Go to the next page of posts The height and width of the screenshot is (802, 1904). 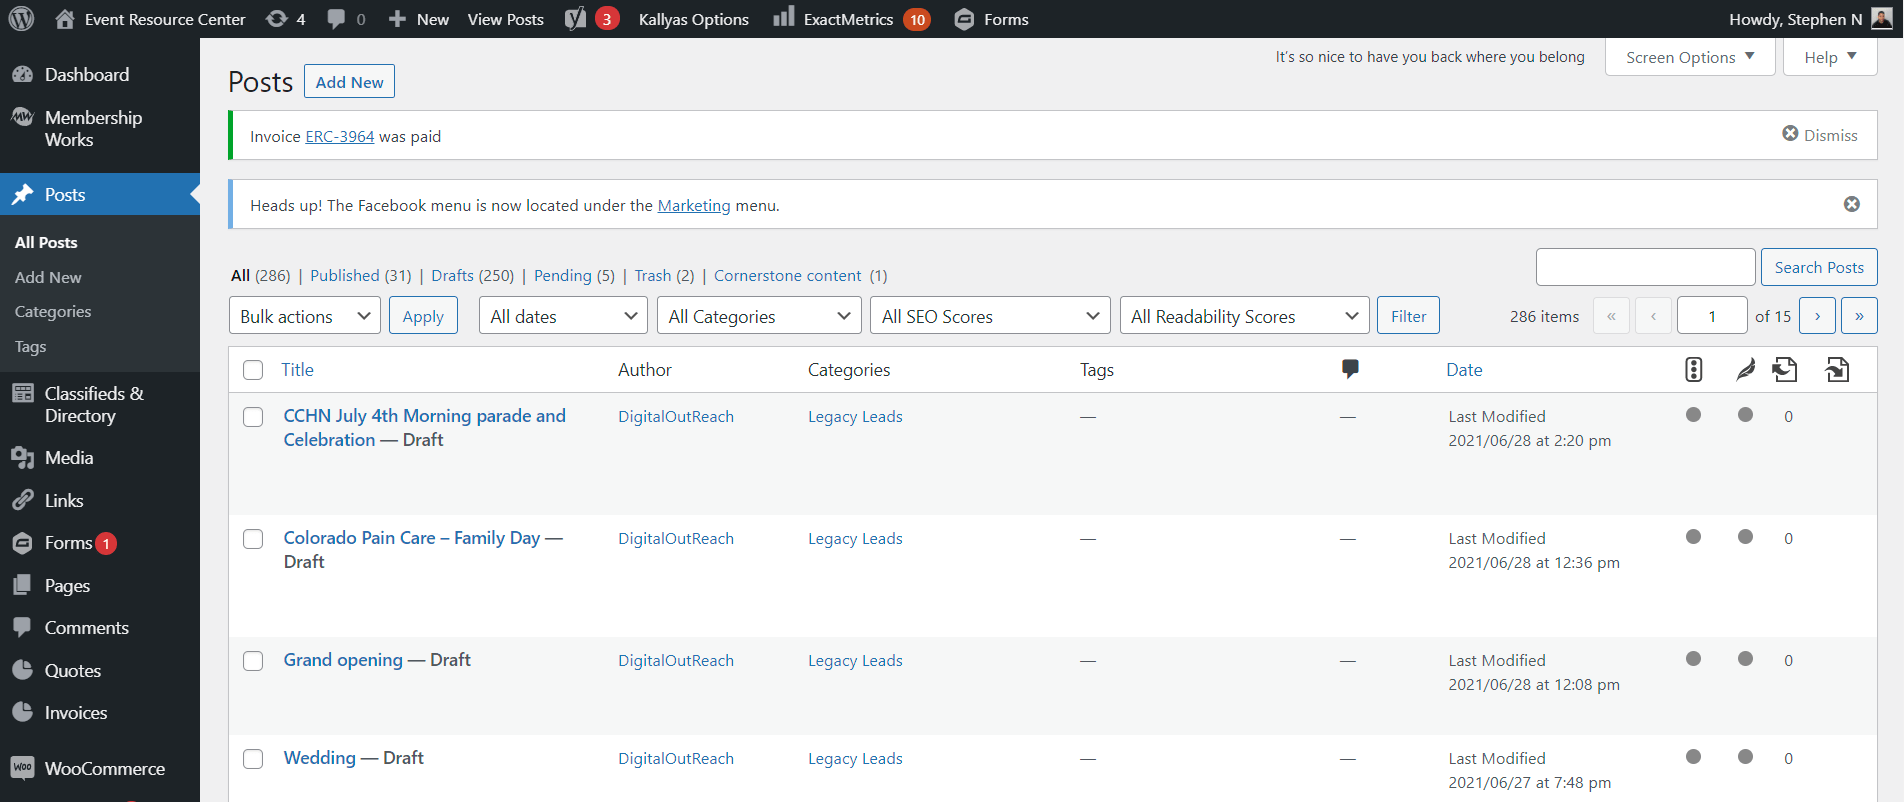(x=1817, y=316)
